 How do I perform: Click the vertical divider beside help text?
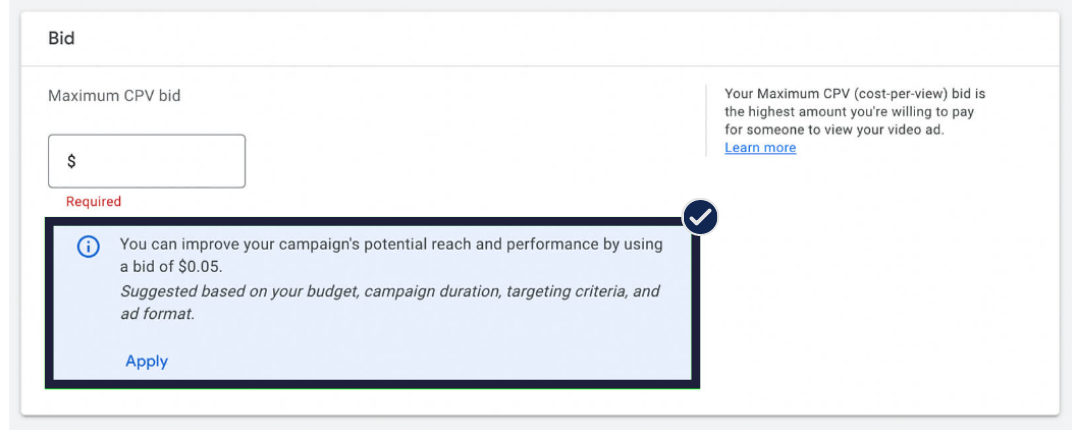pyautogui.click(x=708, y=120)
